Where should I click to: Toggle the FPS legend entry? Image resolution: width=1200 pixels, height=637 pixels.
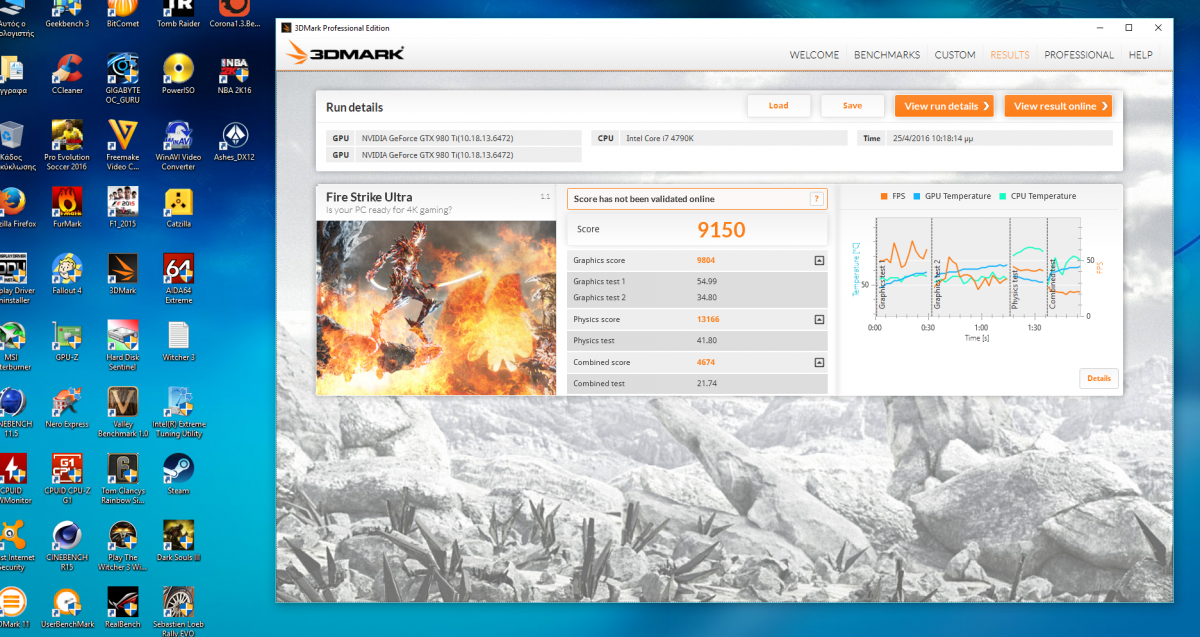(893, 196)
